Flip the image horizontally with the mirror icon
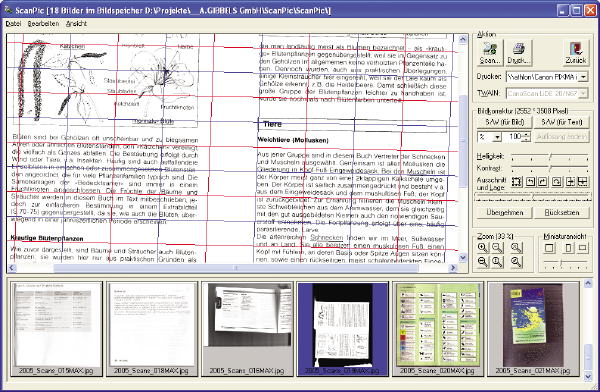The height and width of the screenshot is (392, 600). 571,182
